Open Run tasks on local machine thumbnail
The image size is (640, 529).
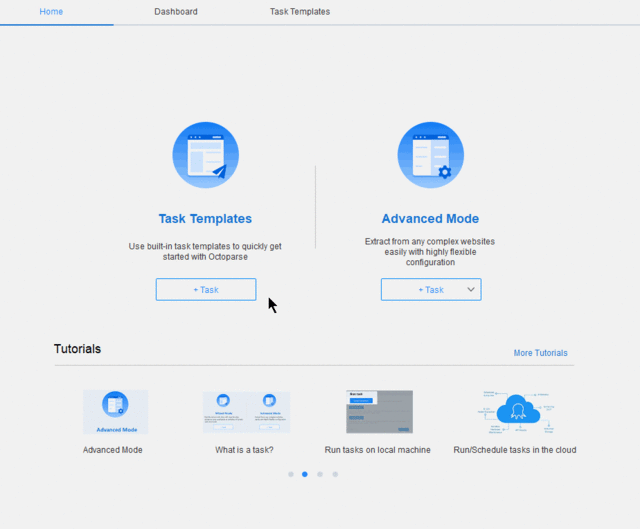pyautogui.click(x=380, y=412)
